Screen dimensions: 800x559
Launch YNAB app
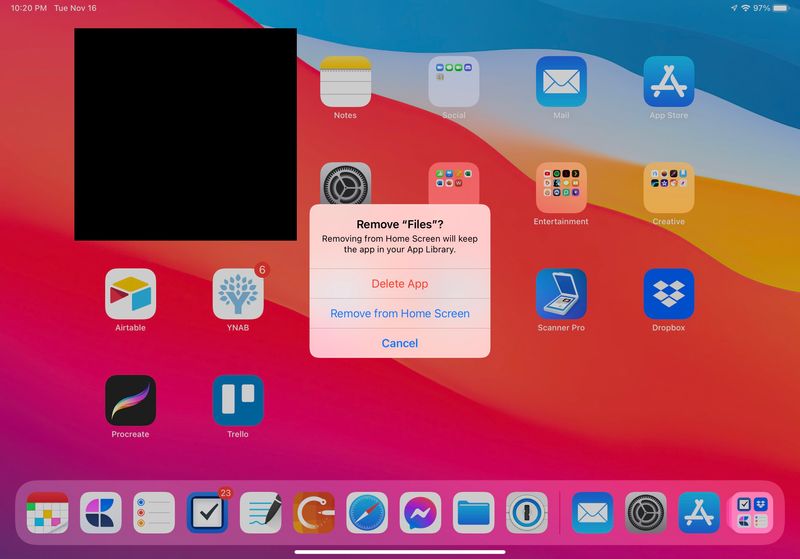click(238, 294)
